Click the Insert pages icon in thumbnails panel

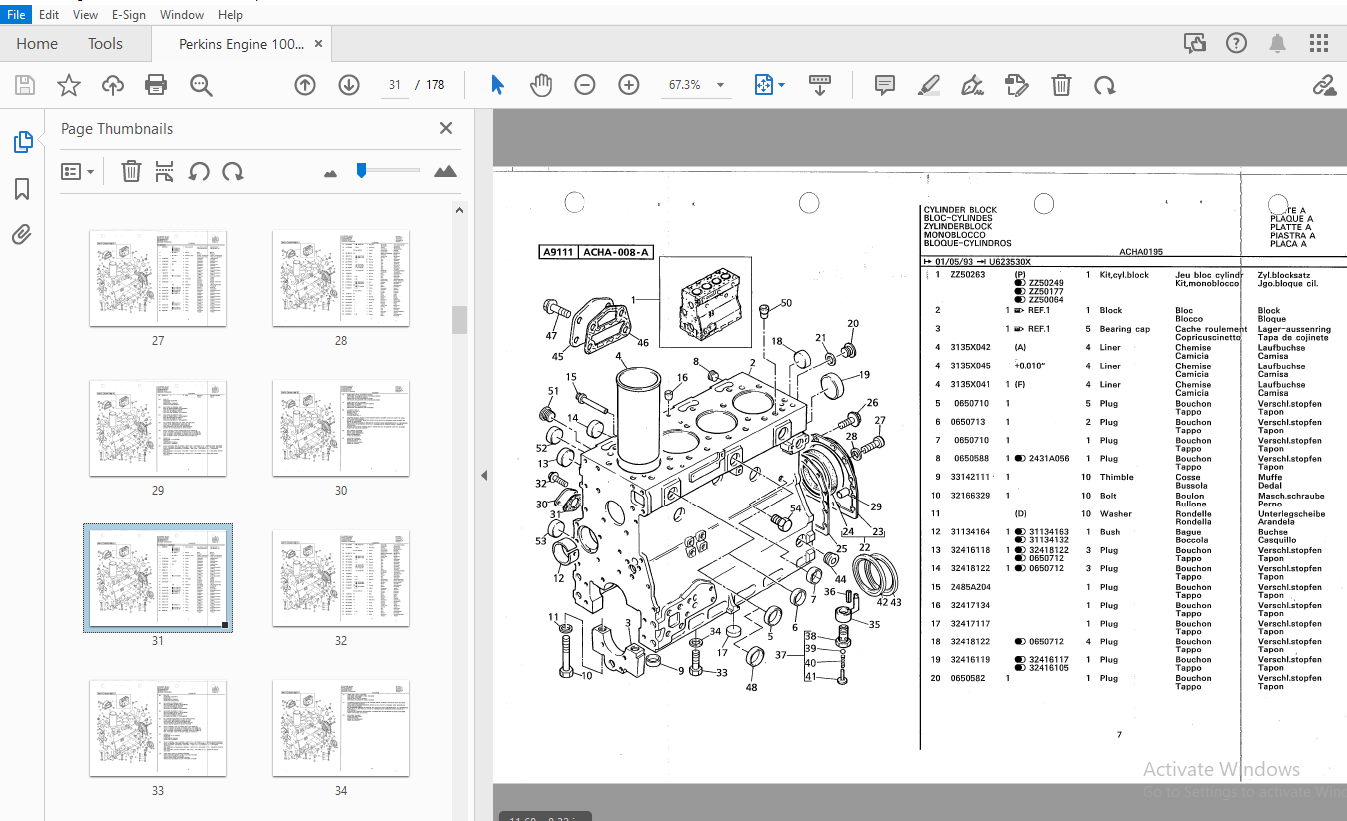pyautogui.click(x=165, y=171)
